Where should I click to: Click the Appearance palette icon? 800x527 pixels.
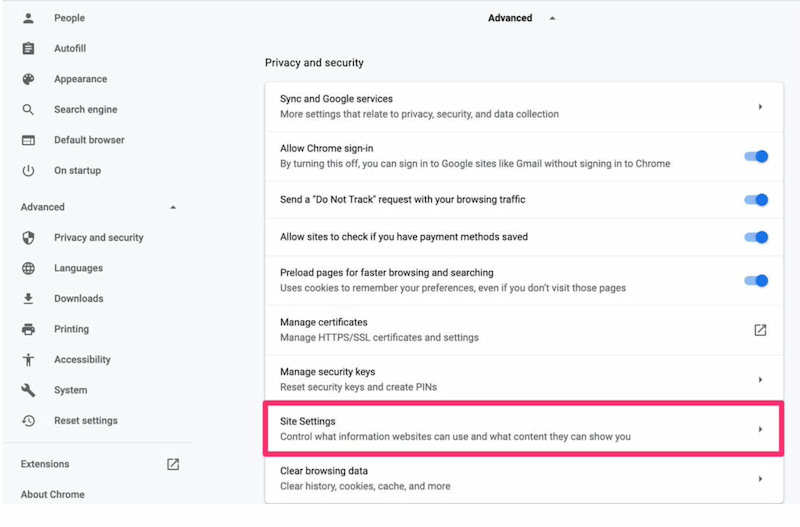(x=28, y=79)
